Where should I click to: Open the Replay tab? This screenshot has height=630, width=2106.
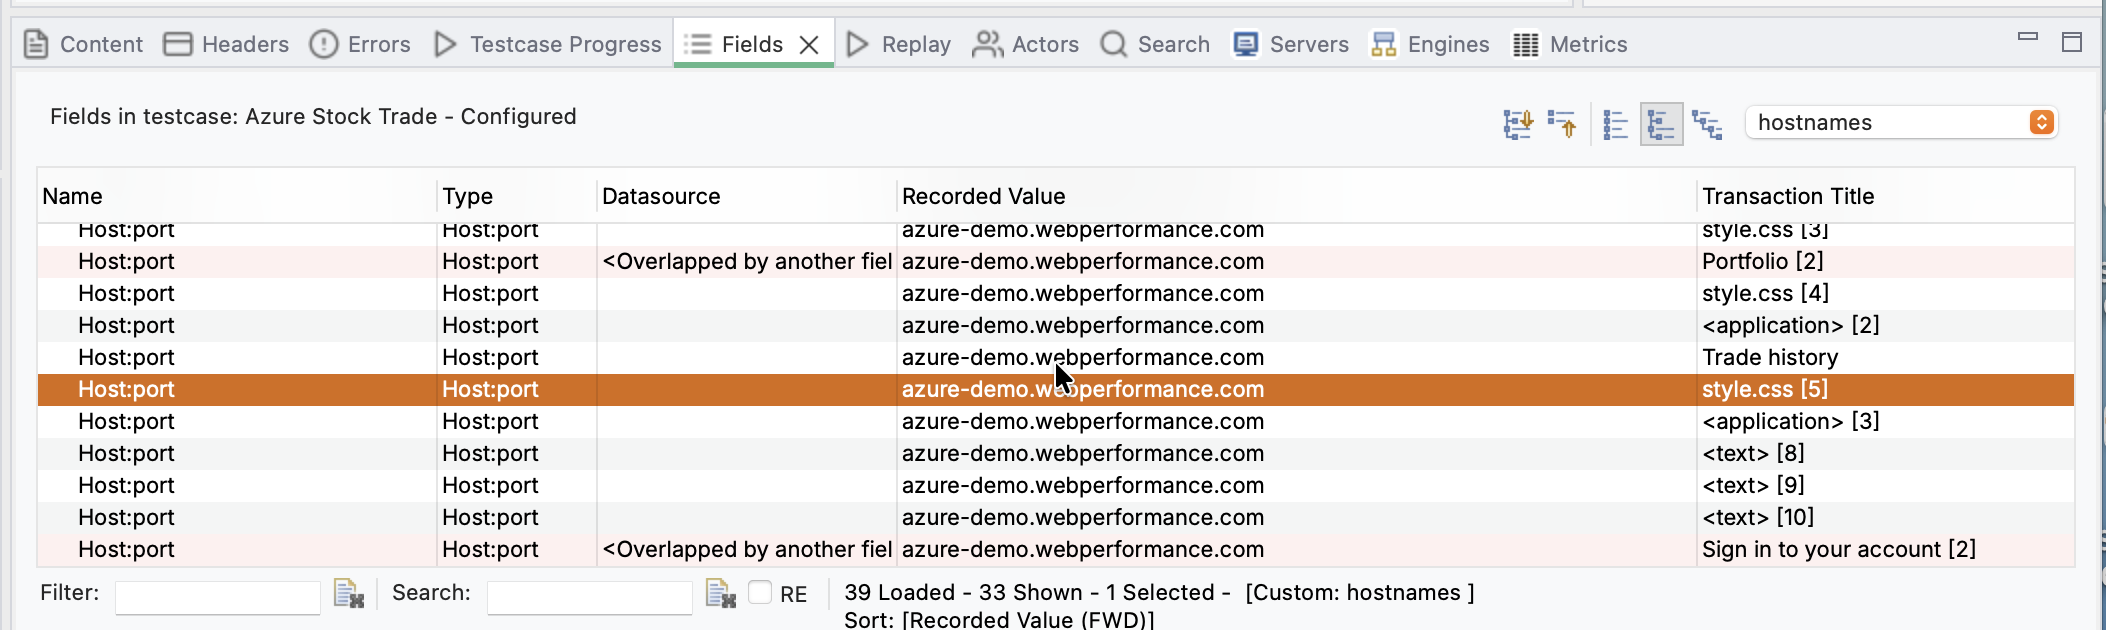point(898,44)
